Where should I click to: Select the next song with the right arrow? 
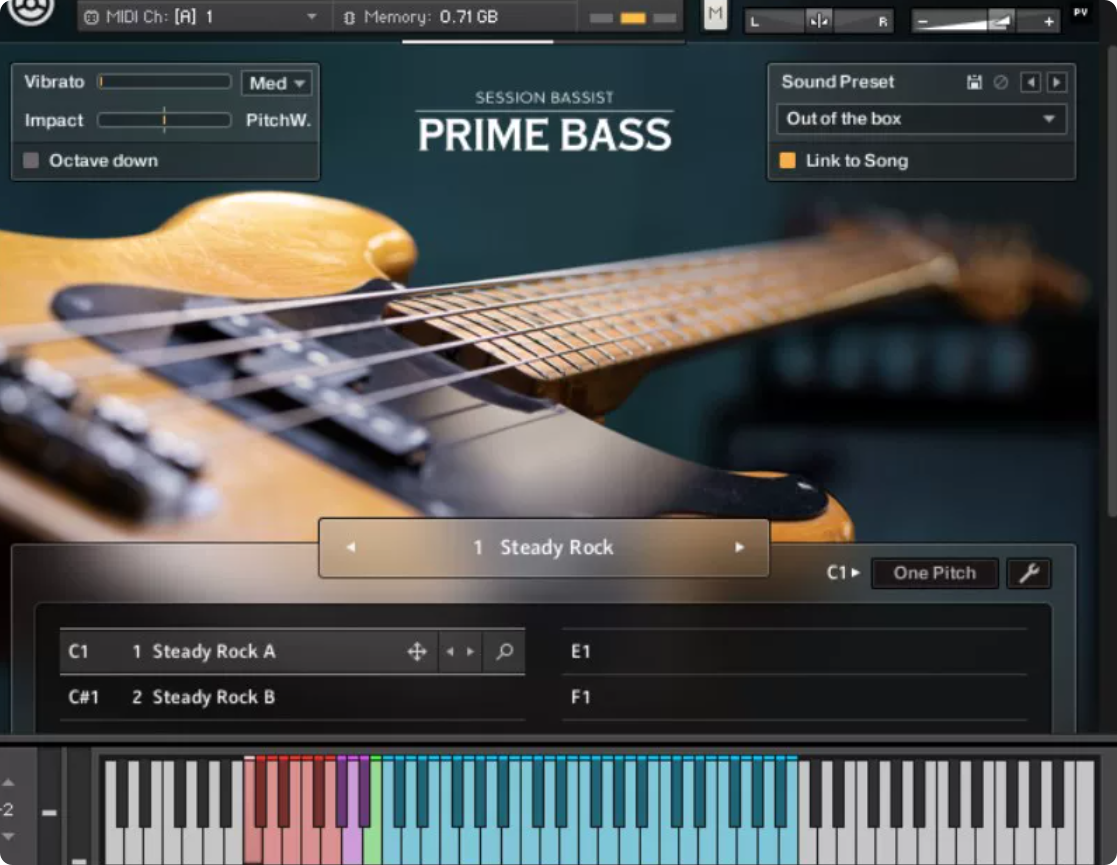pyautogui.click(x=739, y=547)
